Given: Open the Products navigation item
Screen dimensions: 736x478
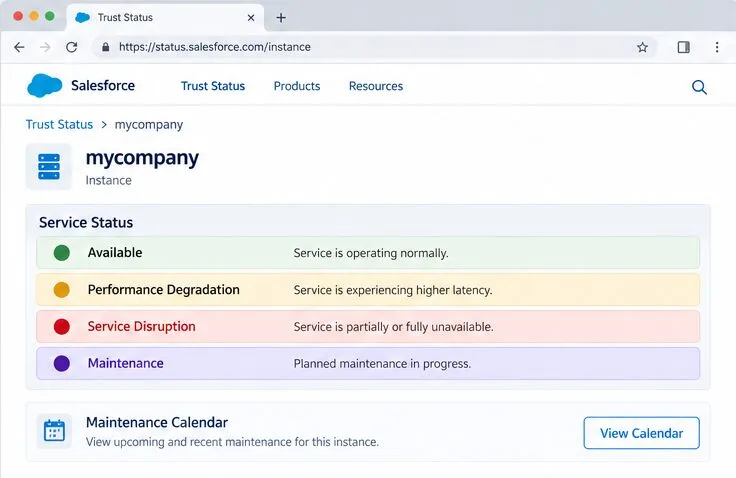Looking at the screenshot, I should [x=297, y=86].
